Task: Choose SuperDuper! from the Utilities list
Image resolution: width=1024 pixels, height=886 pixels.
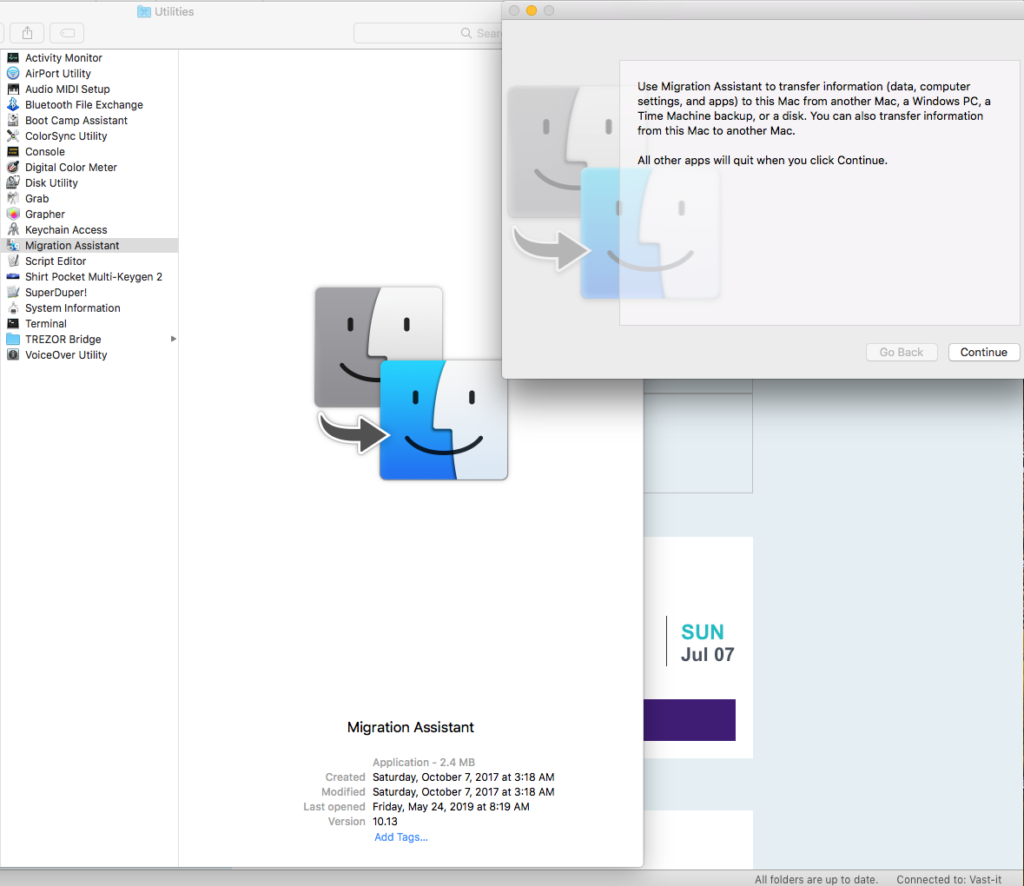Action: pyautogui.click(x=55, y=292)
